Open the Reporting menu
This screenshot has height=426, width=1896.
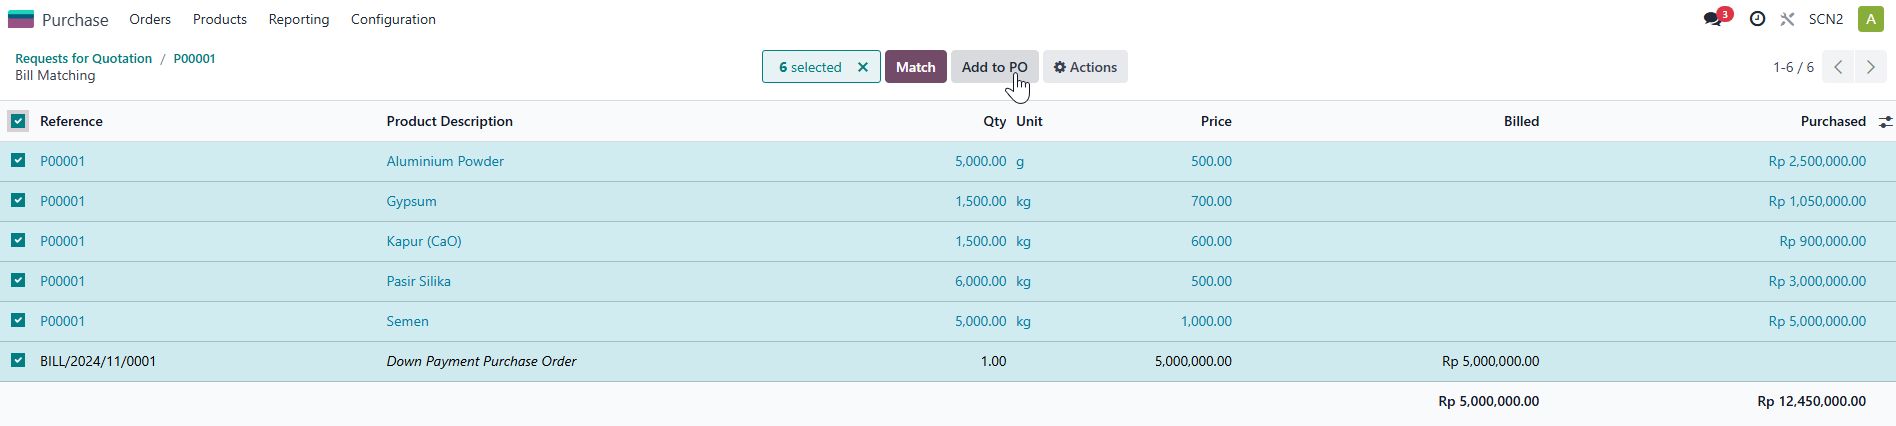(x=299, y=19)
